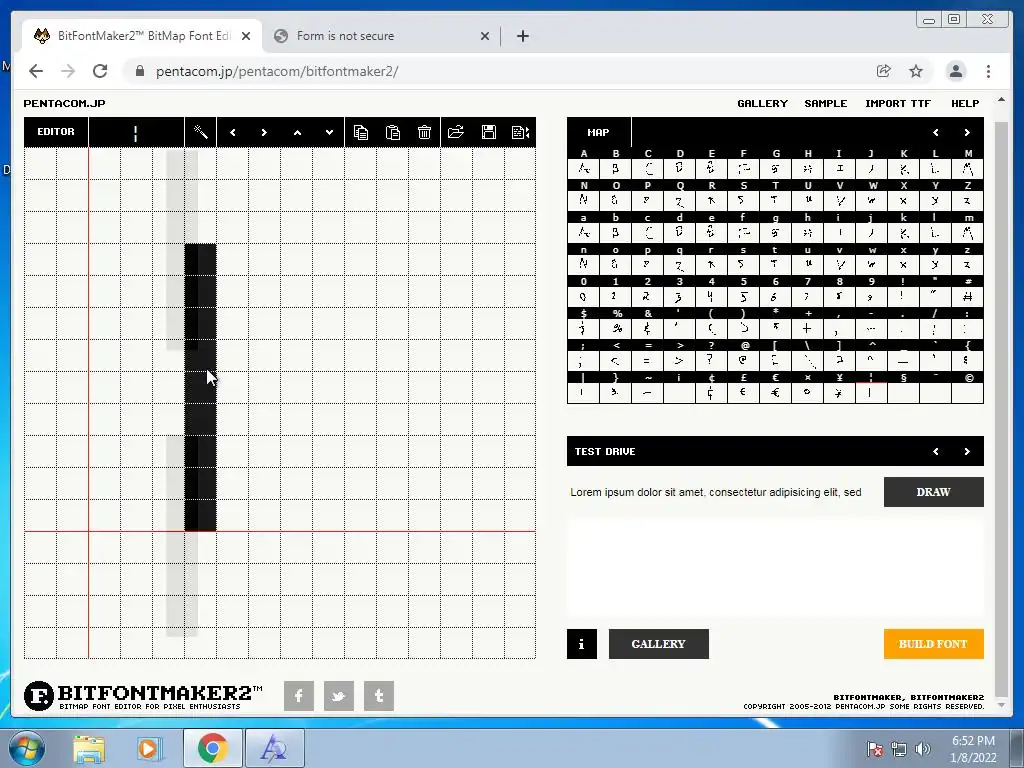Show previous test drive sample
The width and height of the screenshot is (1024, 768).
point(936,451)
